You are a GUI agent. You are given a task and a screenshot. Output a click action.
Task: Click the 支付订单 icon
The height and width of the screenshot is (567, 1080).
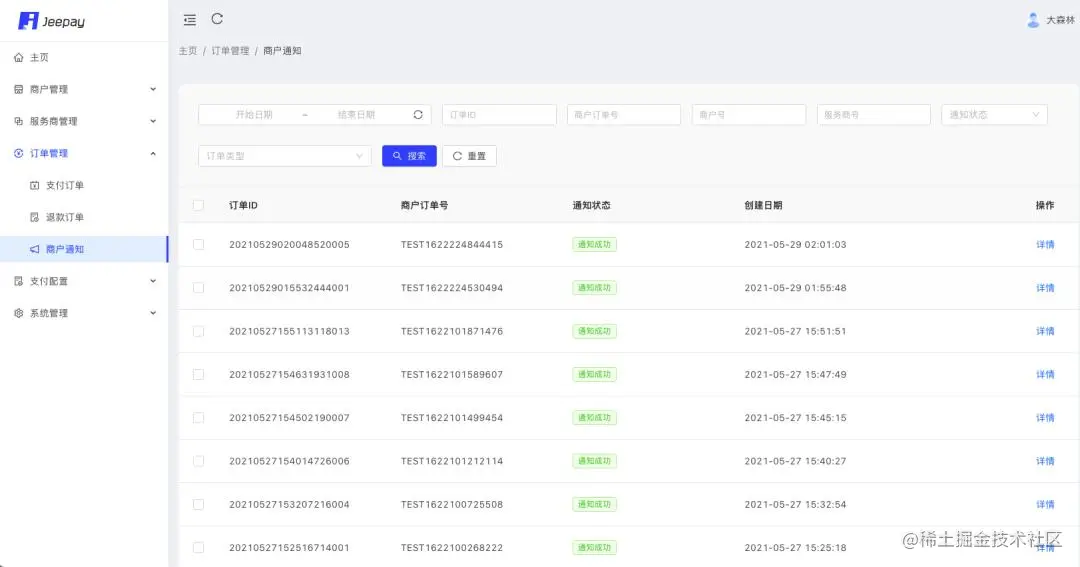tap(34, 185)
